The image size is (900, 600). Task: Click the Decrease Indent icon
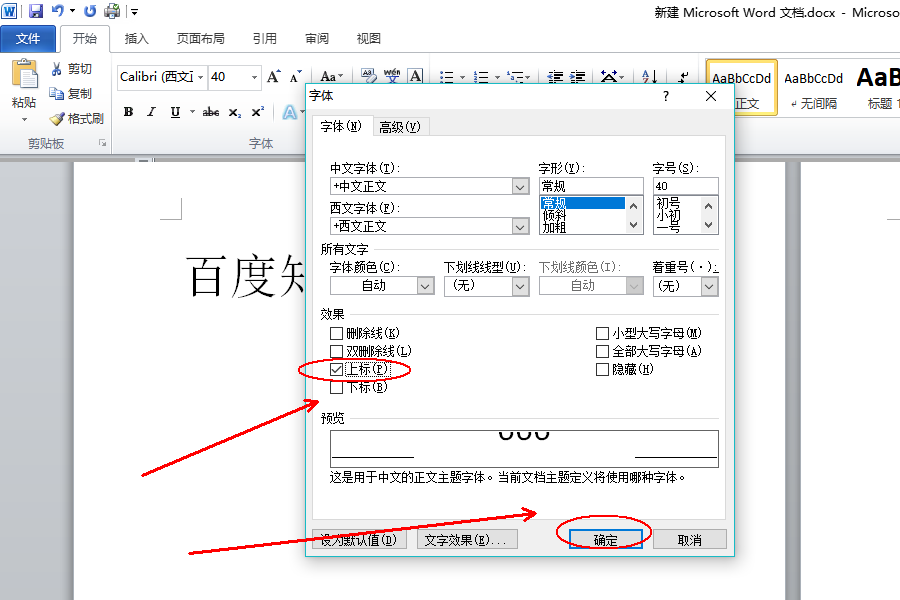pyautogui.click(x=555, y=77)
